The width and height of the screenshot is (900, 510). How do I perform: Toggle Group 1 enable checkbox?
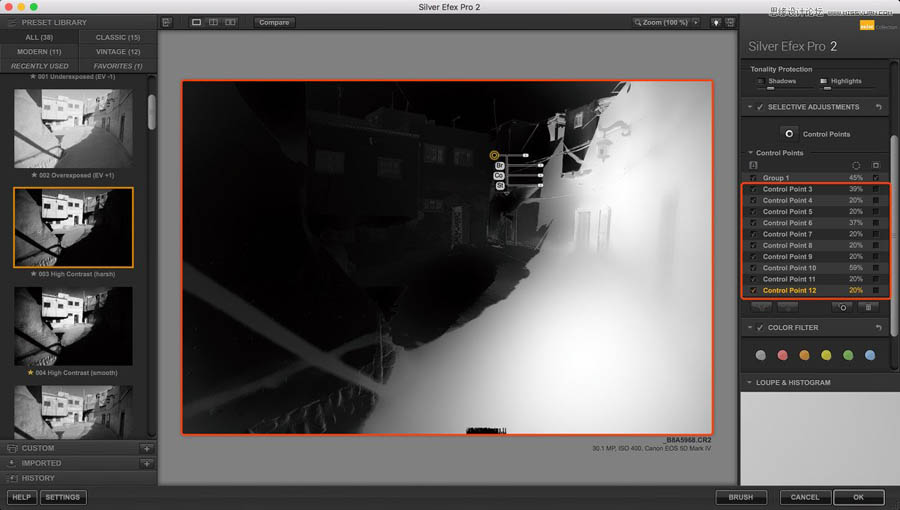pos(753,178)
